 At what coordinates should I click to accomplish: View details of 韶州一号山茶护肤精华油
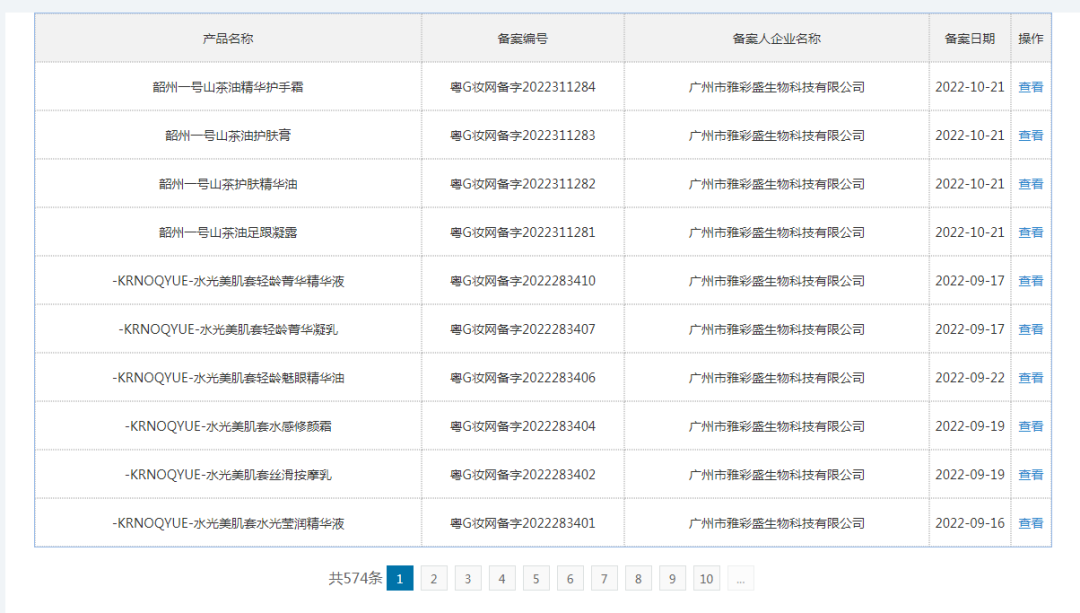tap(1030, 184)
